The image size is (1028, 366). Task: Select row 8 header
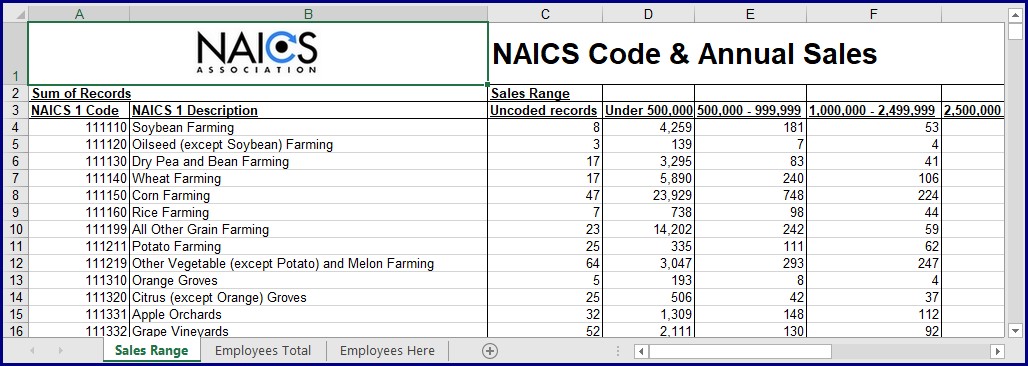[x=15, y=195]
